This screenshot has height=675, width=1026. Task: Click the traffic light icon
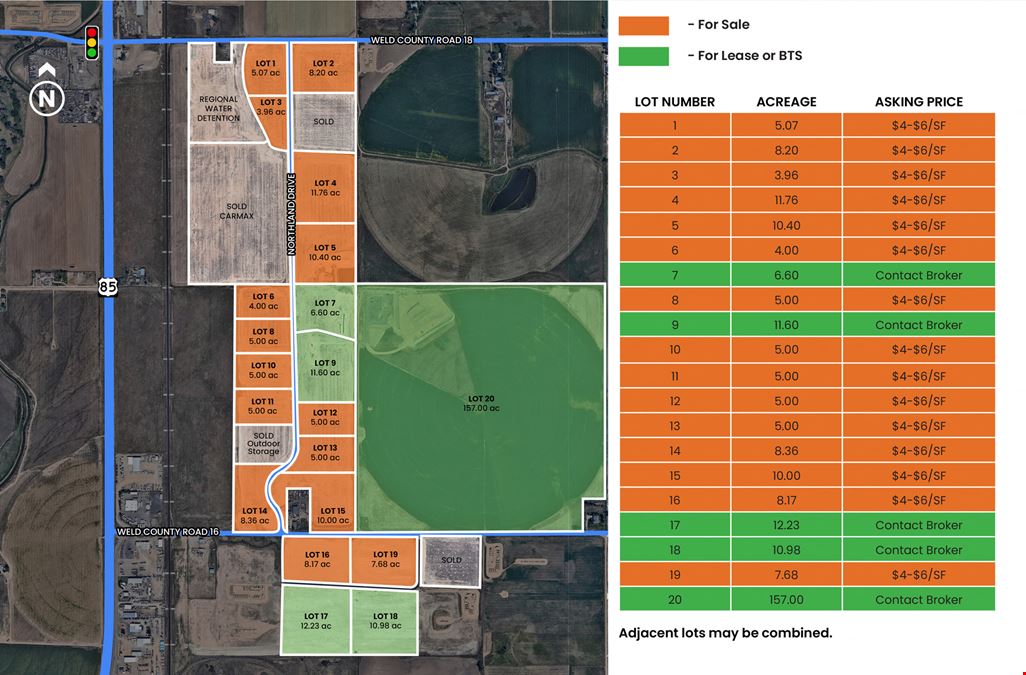coord(92,43)
